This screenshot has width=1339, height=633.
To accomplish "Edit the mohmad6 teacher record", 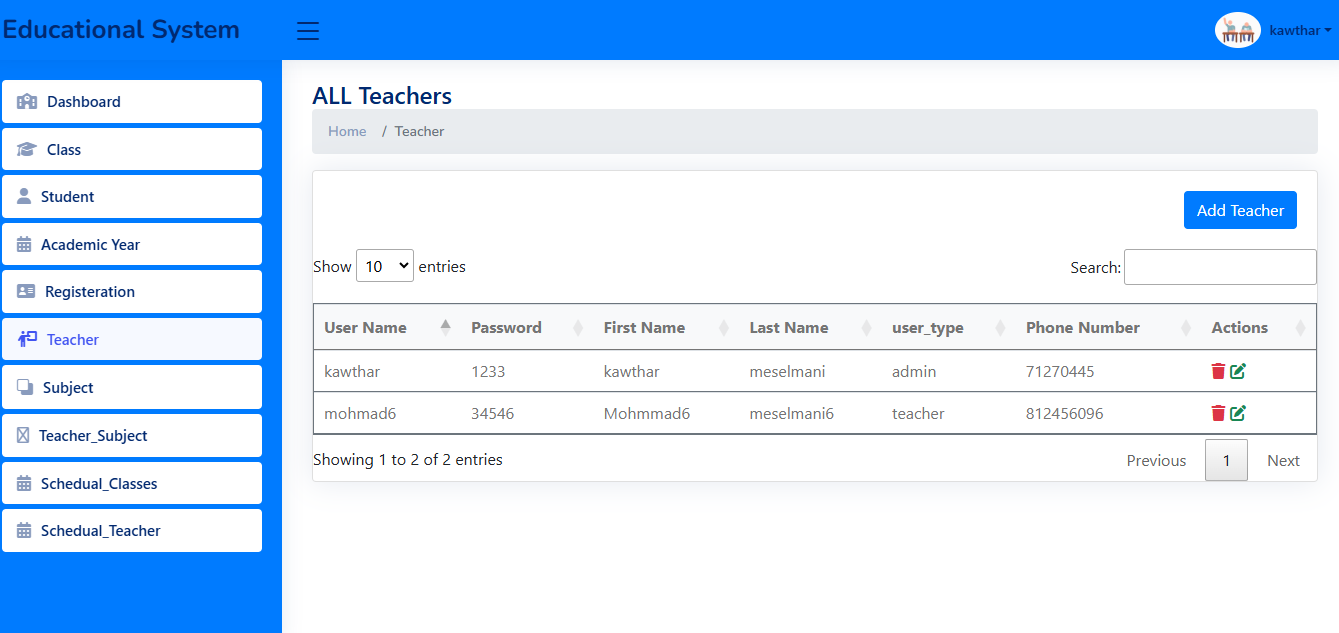I will [1238, 413].
